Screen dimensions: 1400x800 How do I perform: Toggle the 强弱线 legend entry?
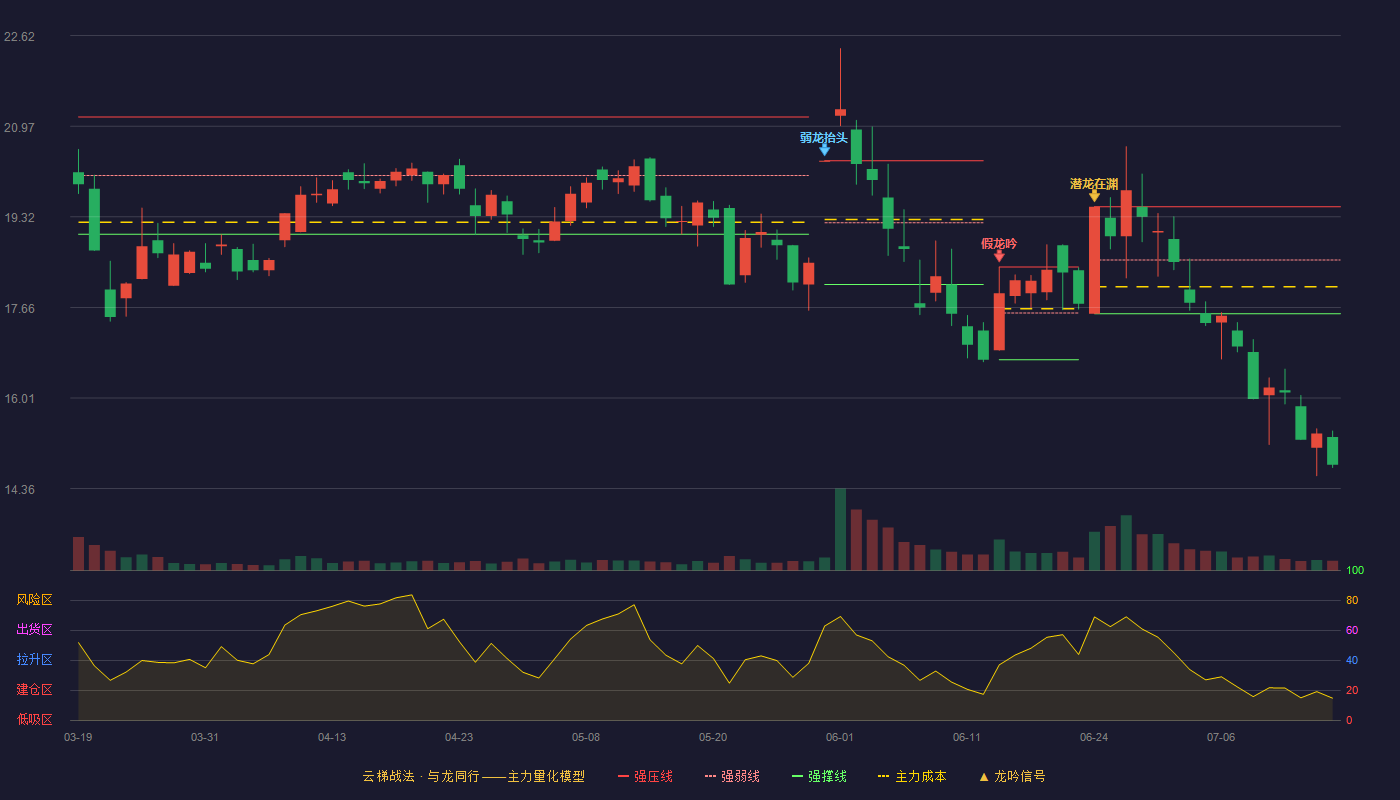click(x=732, y=776)
